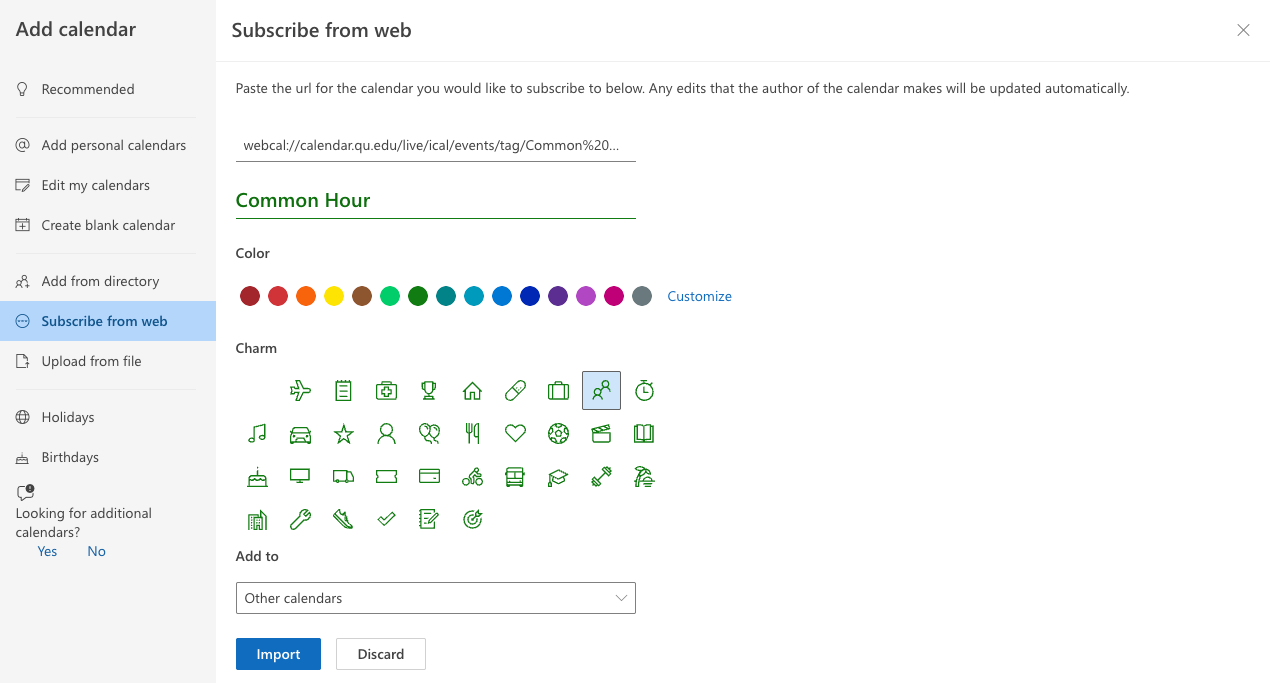Open the Customize color link
The width and height of the screenshot is (1270, 683).
point(699,296)
